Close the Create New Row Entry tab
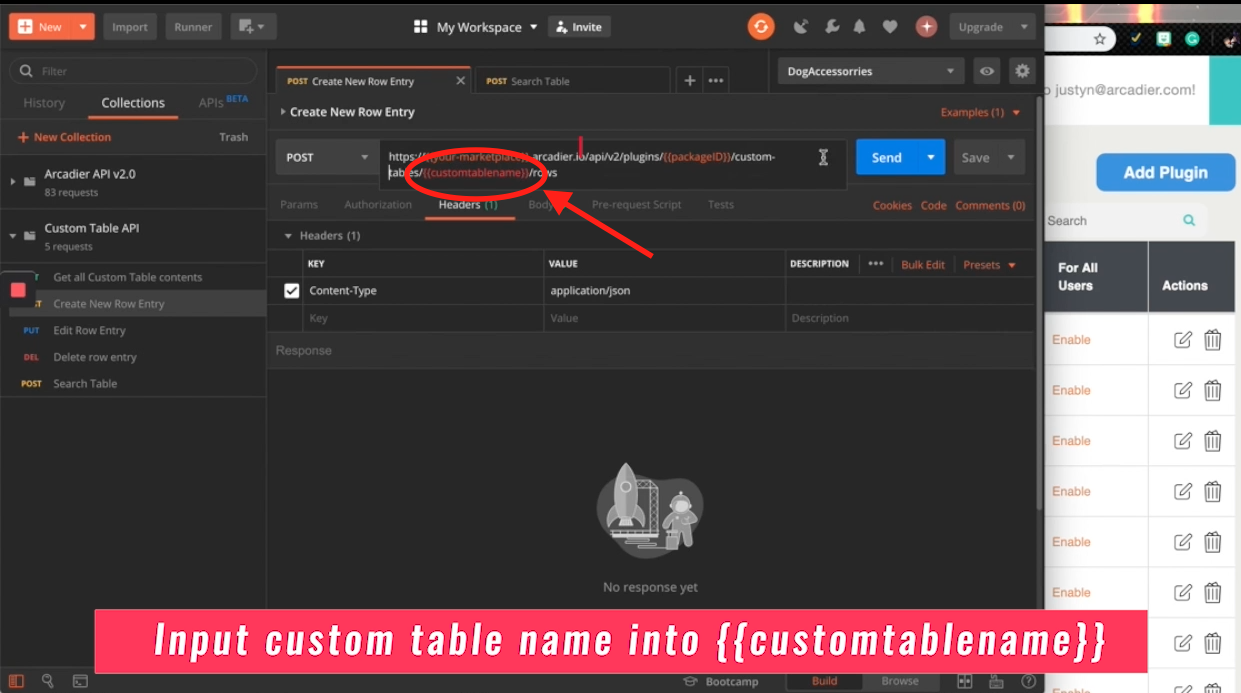1241x693 pixels. coord(460,81)
